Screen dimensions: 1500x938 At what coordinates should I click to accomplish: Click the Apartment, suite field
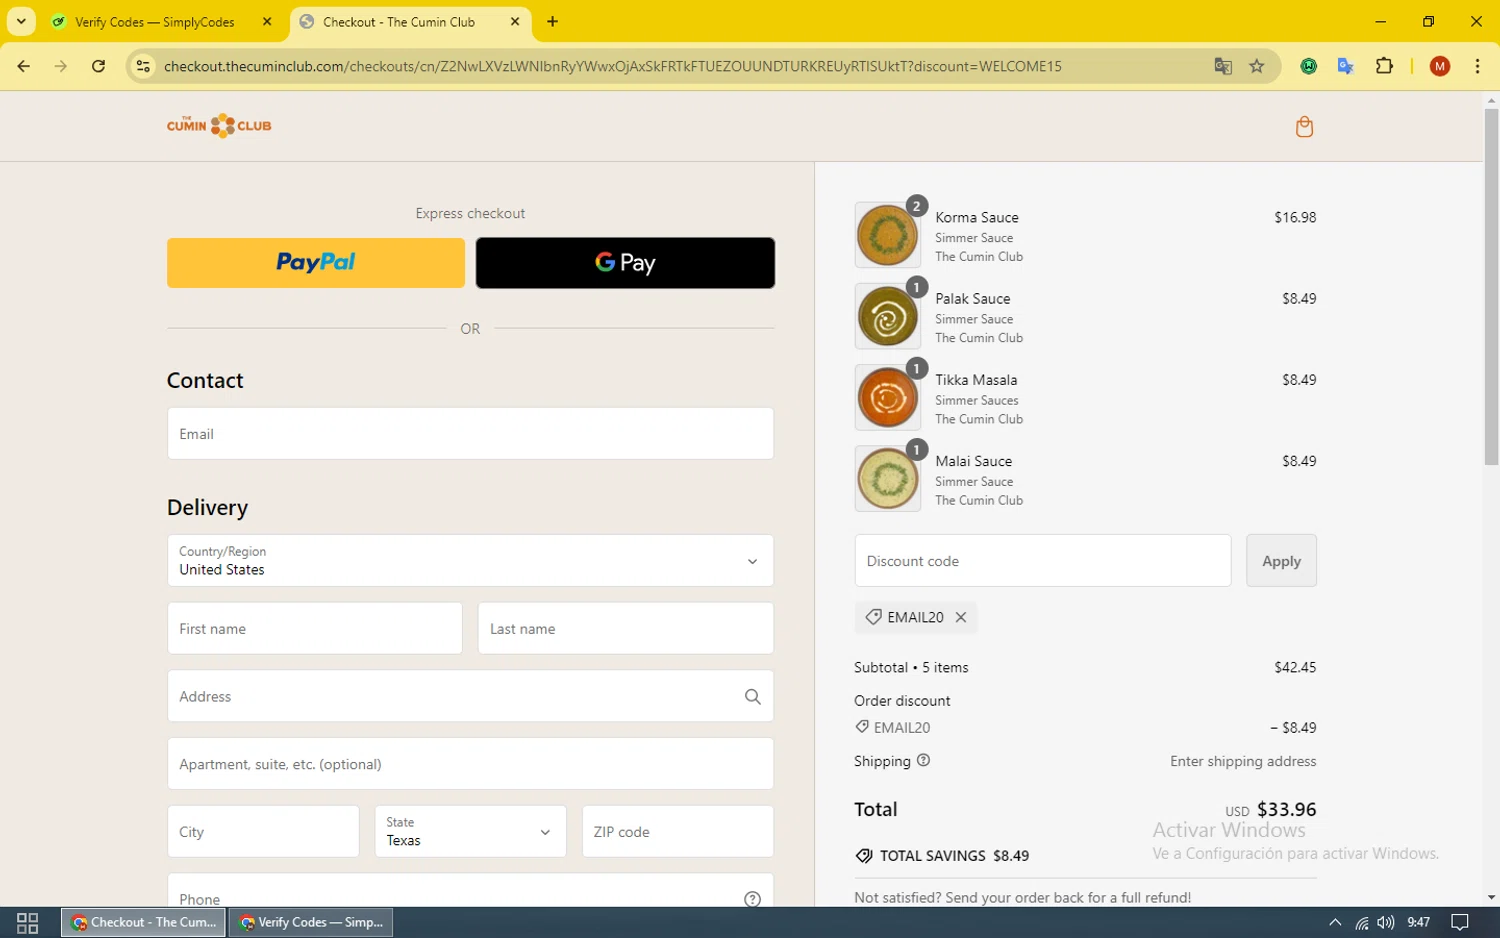(x=470, y=764)
